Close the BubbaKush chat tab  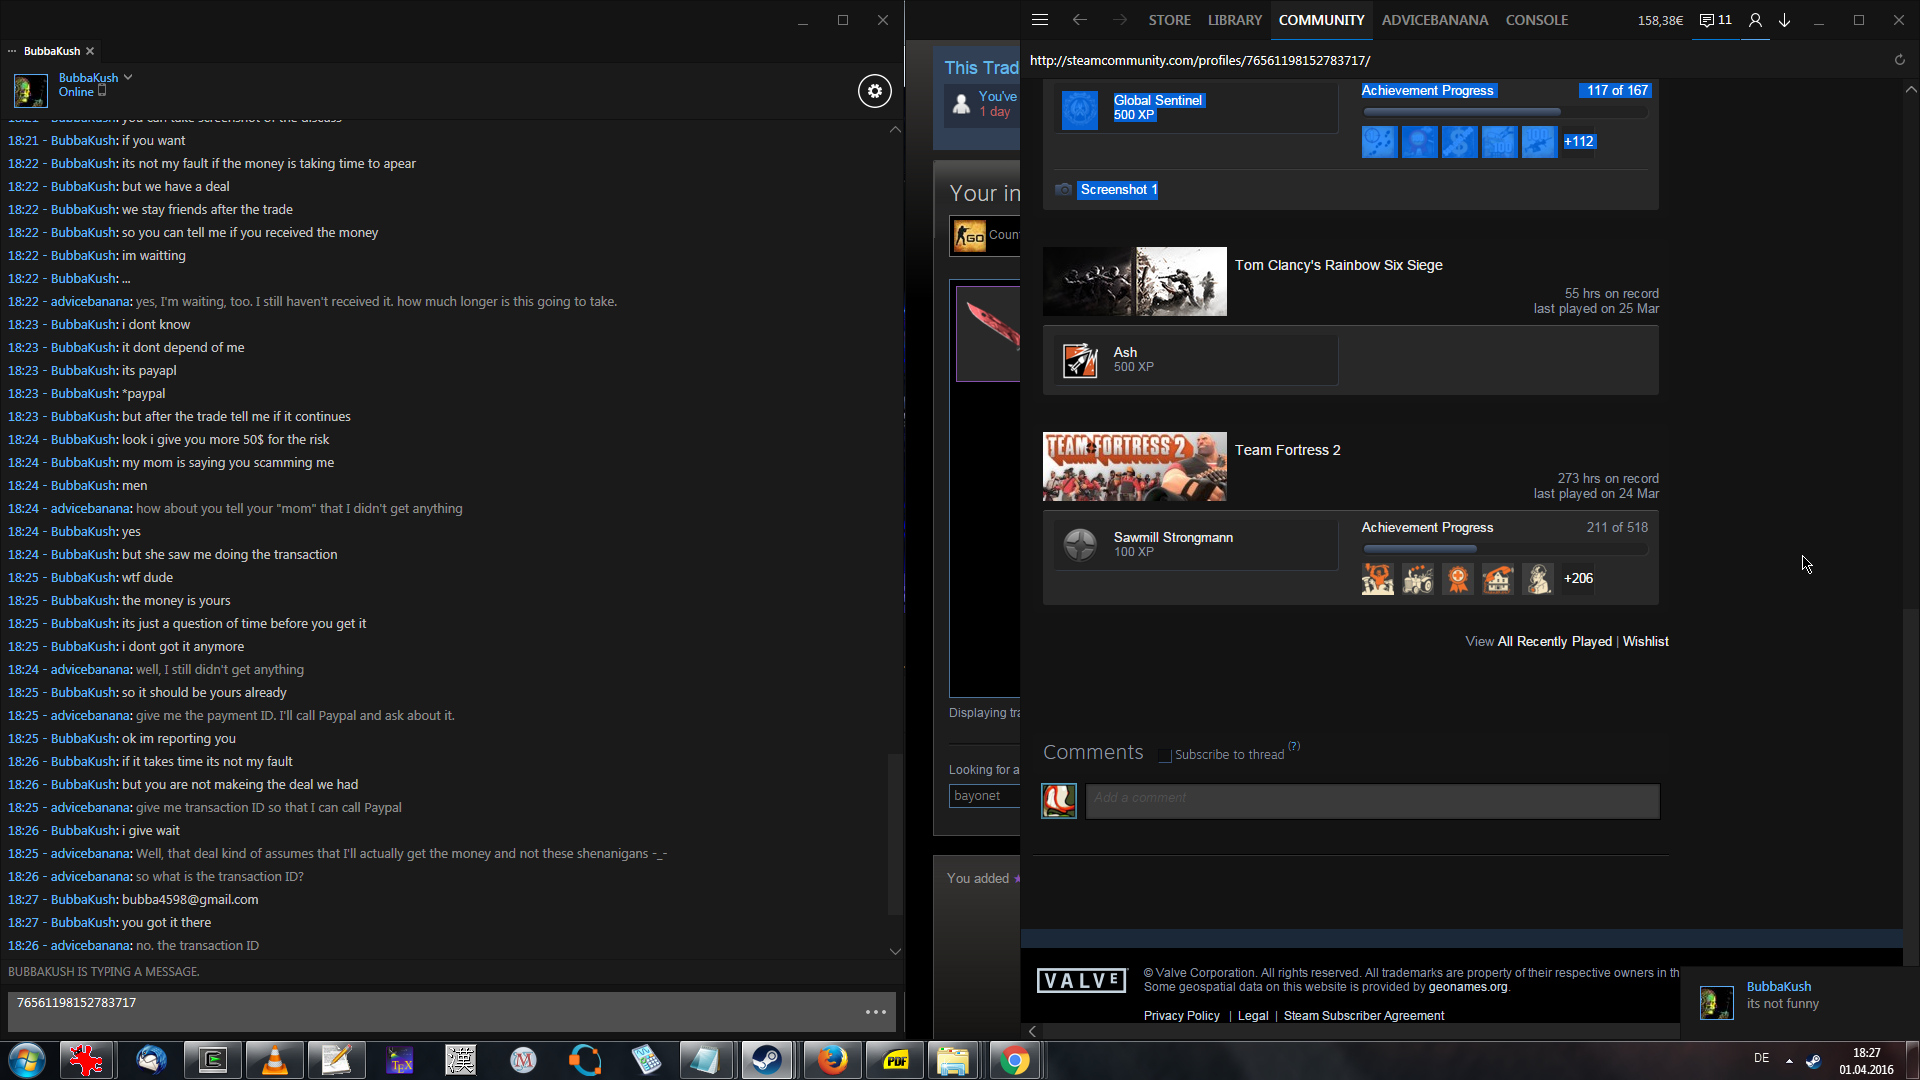pos(90,51)
